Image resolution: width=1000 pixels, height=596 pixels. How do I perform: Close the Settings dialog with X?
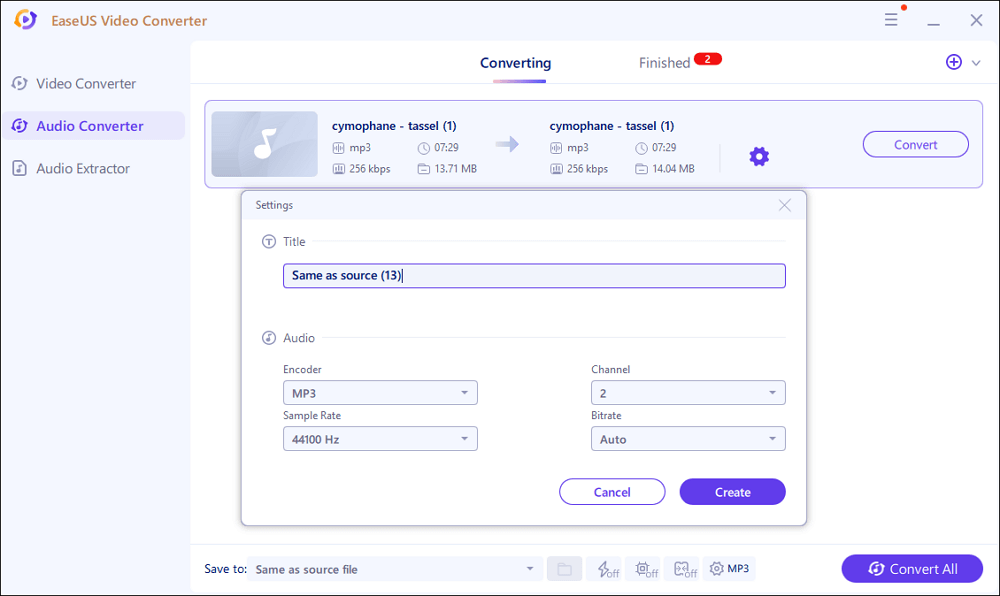pos(784,205)
